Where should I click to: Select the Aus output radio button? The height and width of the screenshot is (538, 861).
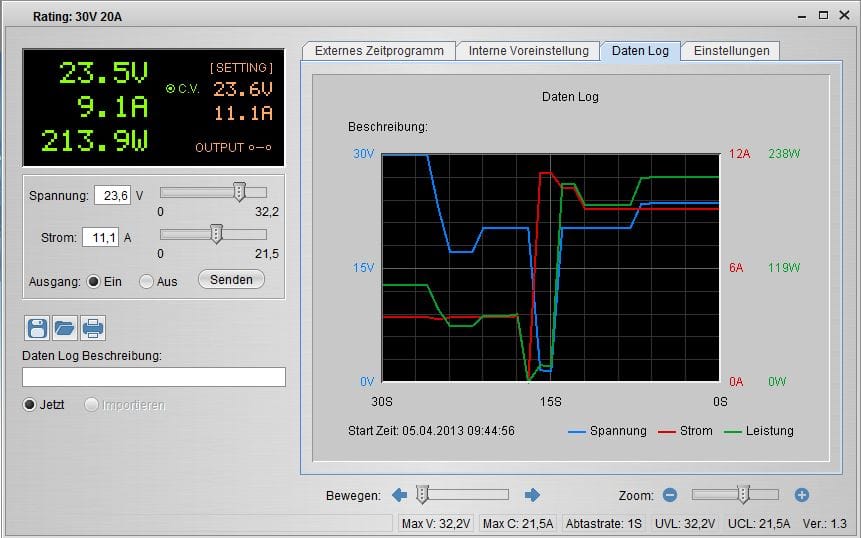pyautogui.click(x=146, y=282)
